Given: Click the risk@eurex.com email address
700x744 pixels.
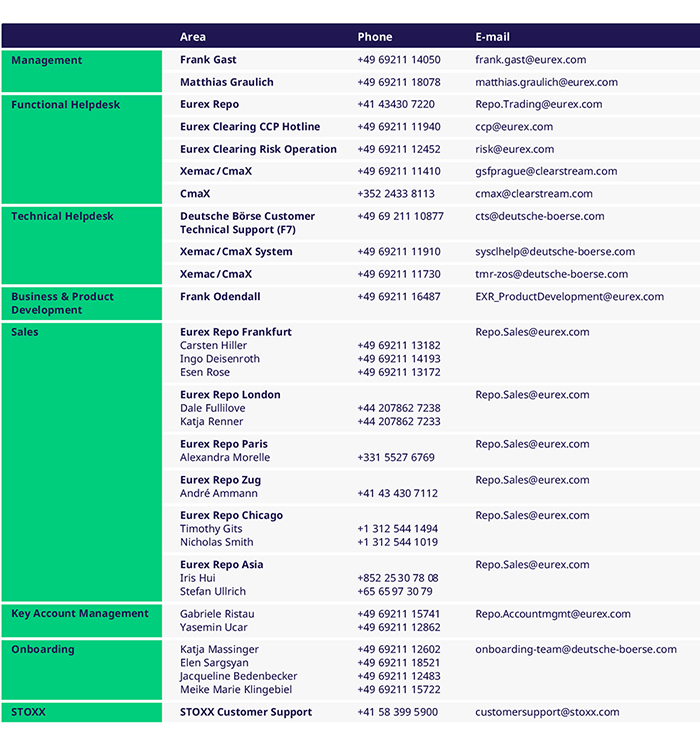Looking at the screenshot, I should (x=514, y=149).
